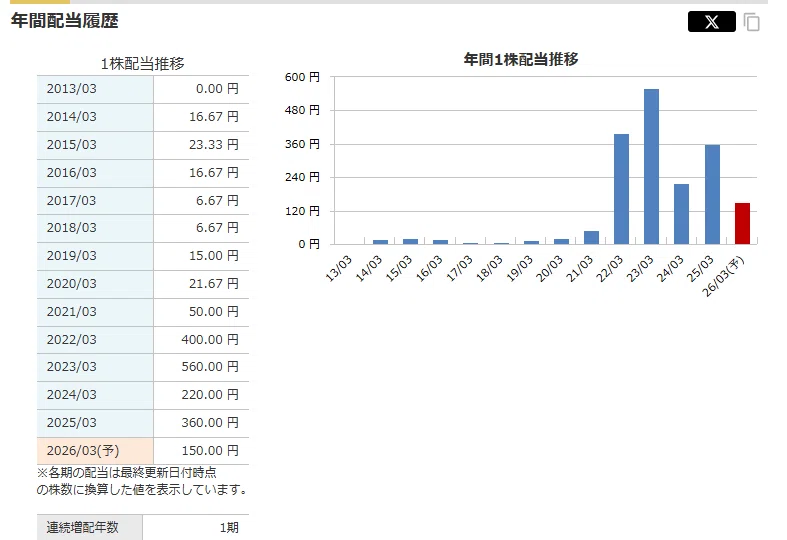The width and height of the screenshot is (787, 540).
Task: Select the 2013/03 row label
Action: [95, 89]
